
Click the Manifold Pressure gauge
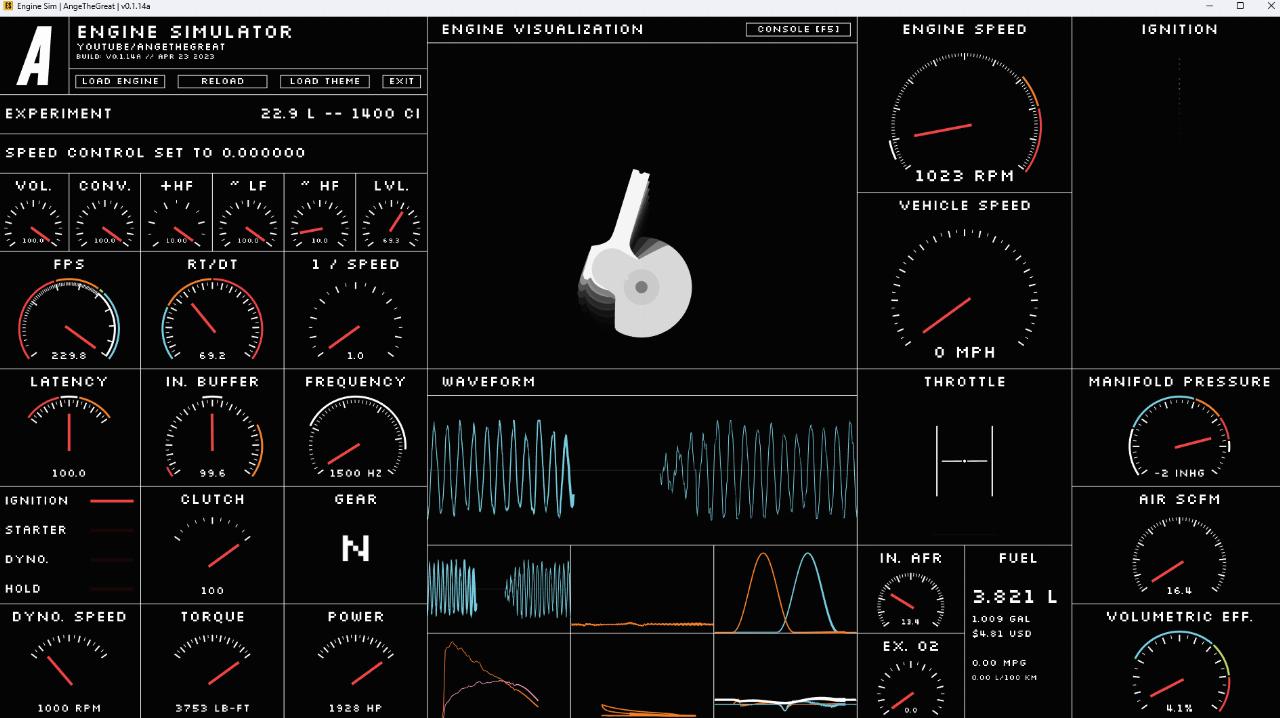pyautogui.click(x=1179, y=437)
